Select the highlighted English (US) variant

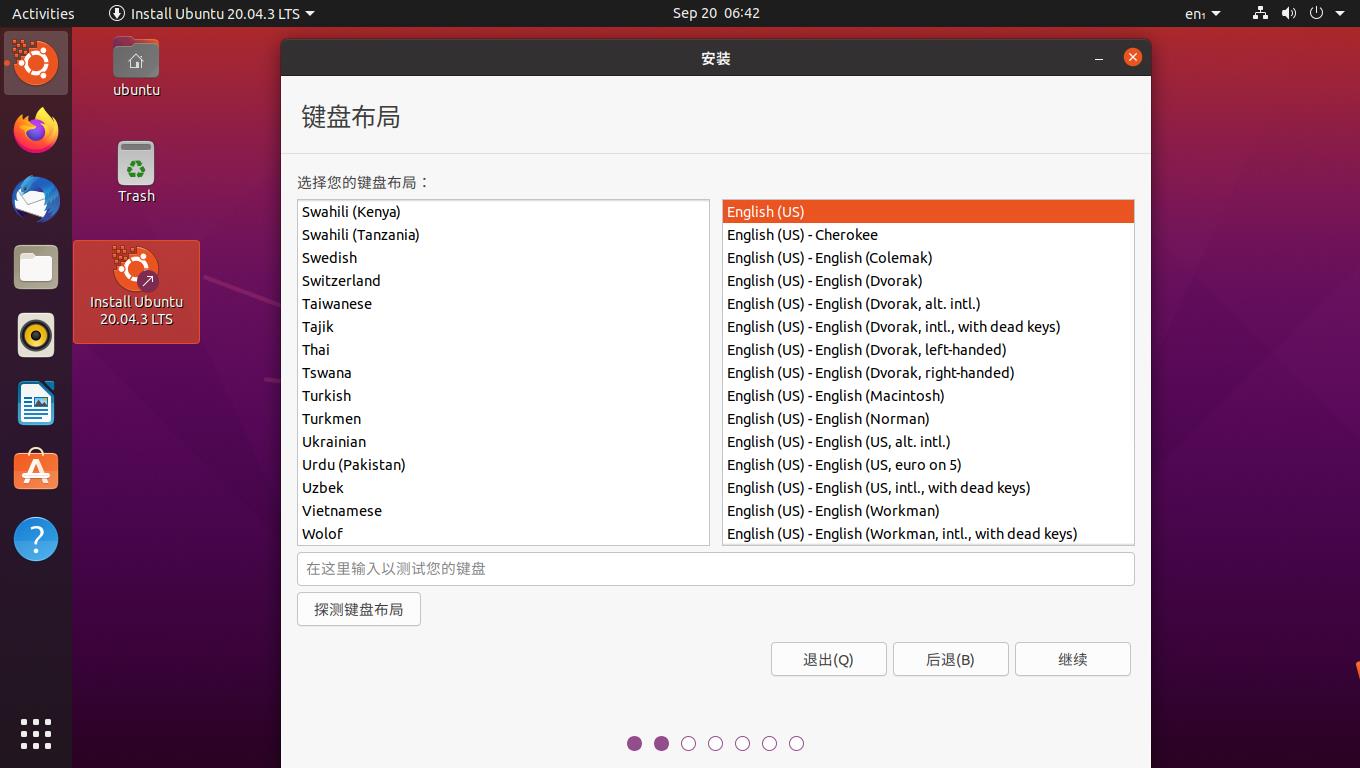pos(928,212)
